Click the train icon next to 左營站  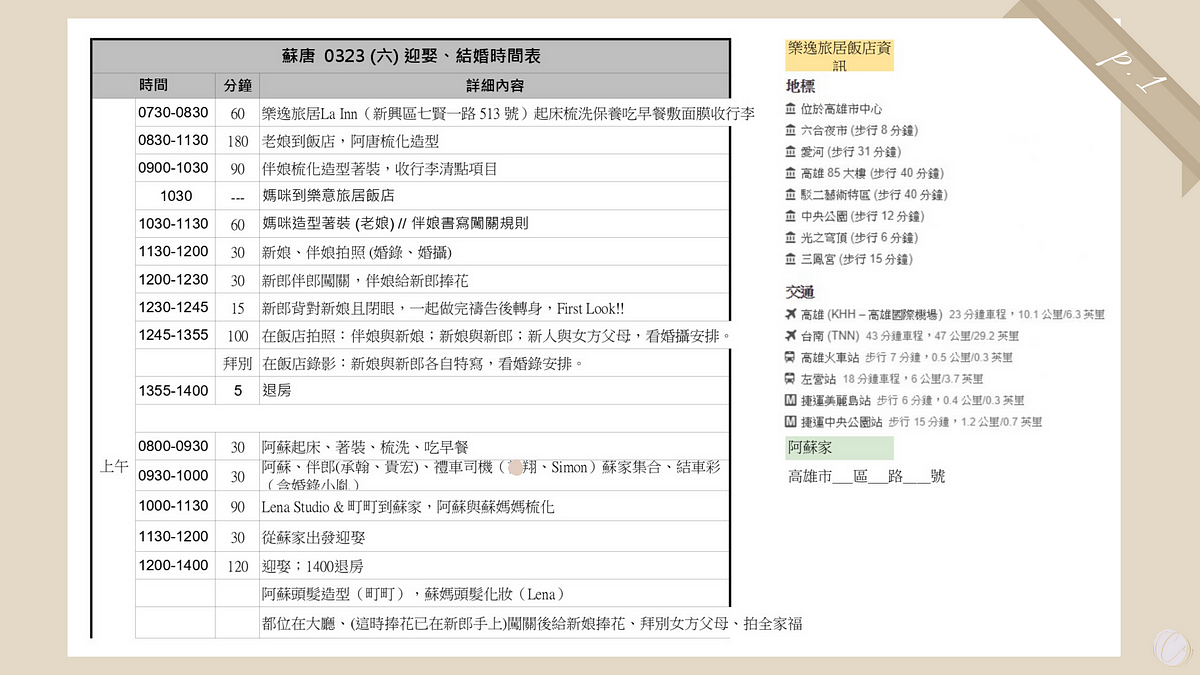(791, 379)
